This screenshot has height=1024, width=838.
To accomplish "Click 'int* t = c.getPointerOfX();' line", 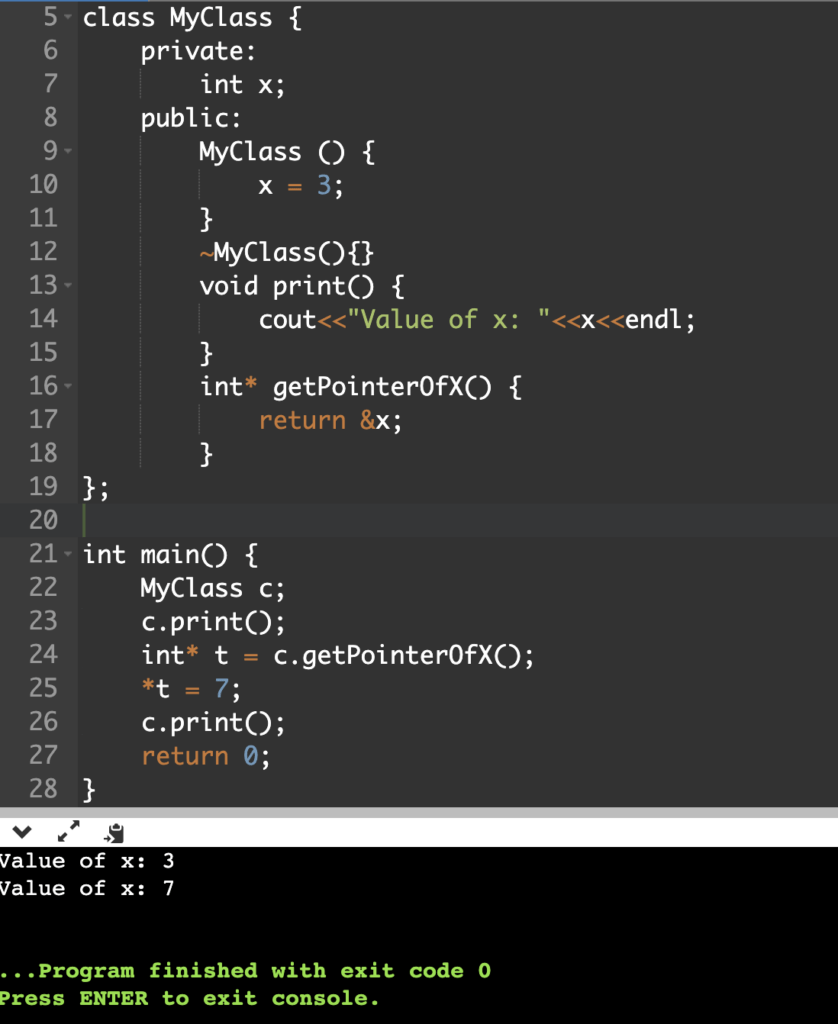I will [x=338, y=655].
